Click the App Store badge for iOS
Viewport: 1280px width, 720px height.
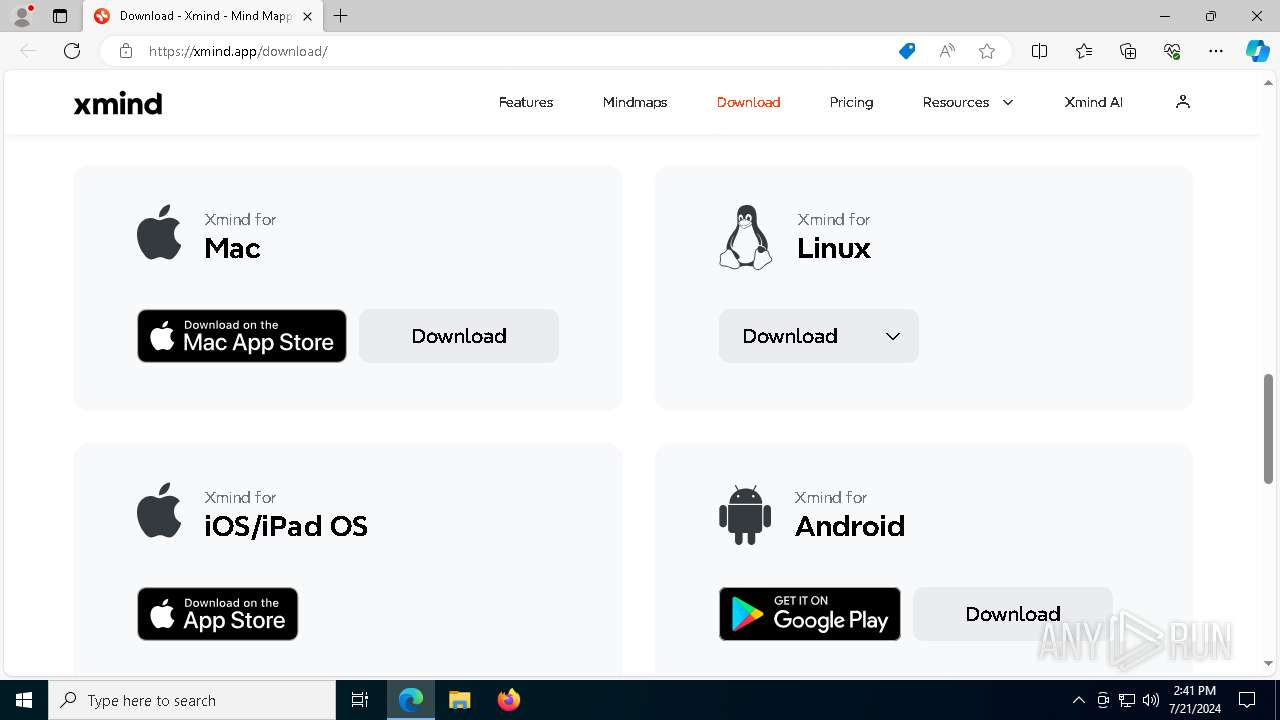pyautogui.click(x=218, y=614)
